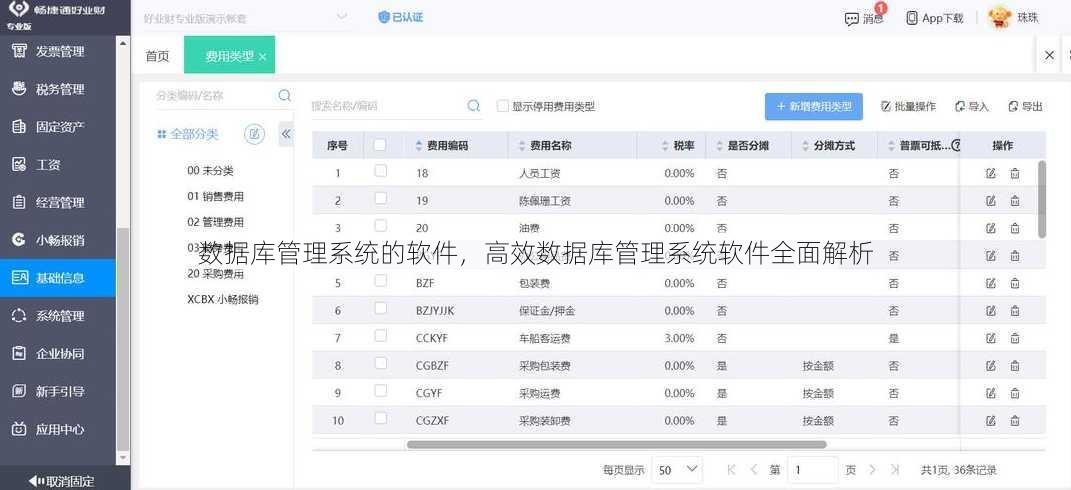The height and width of the screenshot is (490, 1071).
Task: Select XCBX 小畅报销 category
Action: tap(223, 299)
